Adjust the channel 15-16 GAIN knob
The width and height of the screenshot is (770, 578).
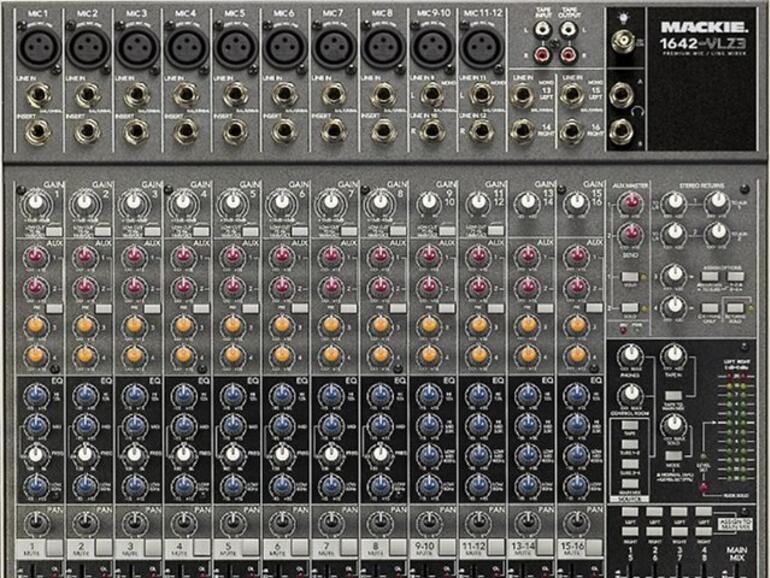point(577,201)
